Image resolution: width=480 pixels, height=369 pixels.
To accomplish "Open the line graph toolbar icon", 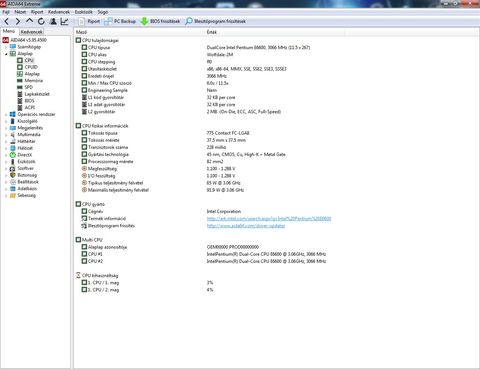I will (x=64, y=22).
